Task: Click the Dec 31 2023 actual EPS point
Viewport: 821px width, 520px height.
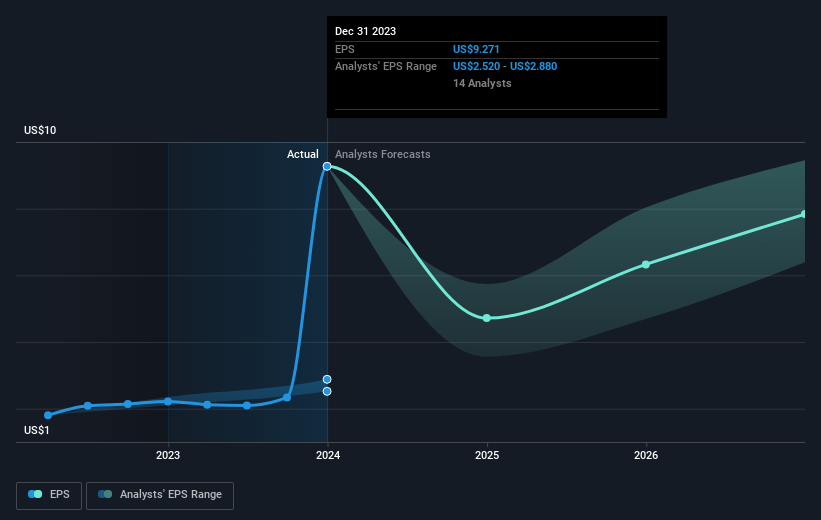Action: click(x=327, y=167)
